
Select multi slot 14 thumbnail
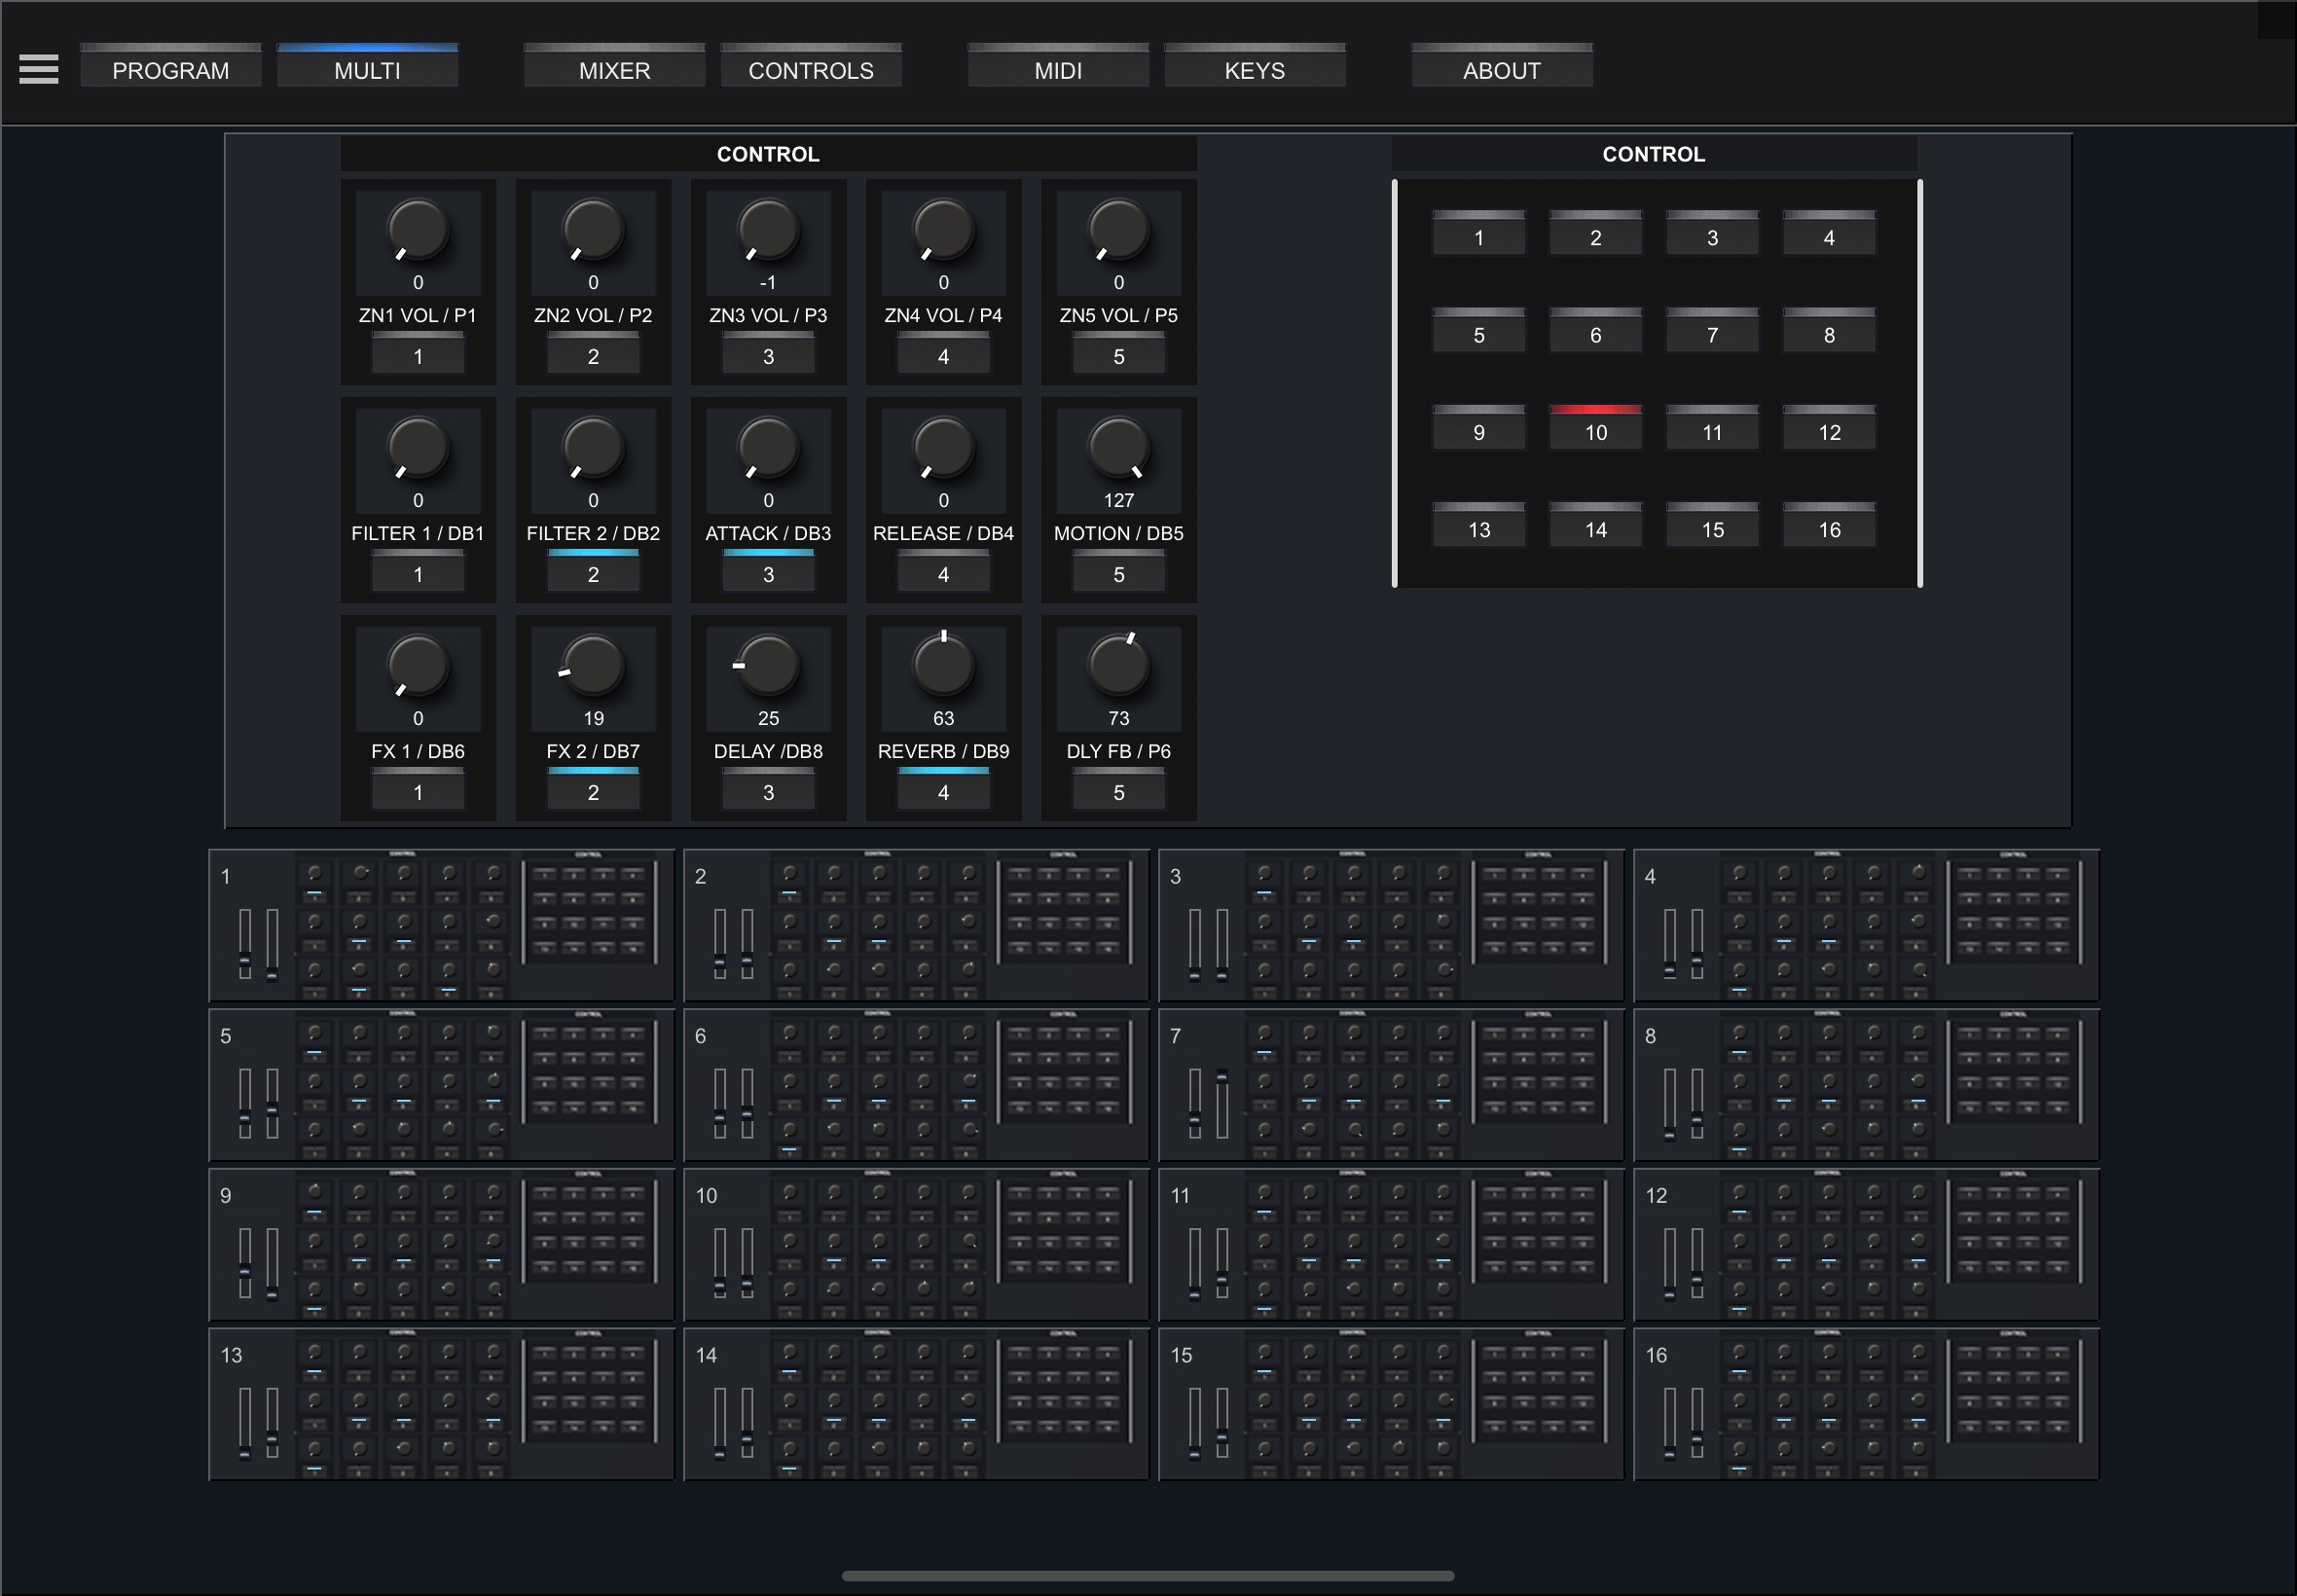[x=915, y=1404]
